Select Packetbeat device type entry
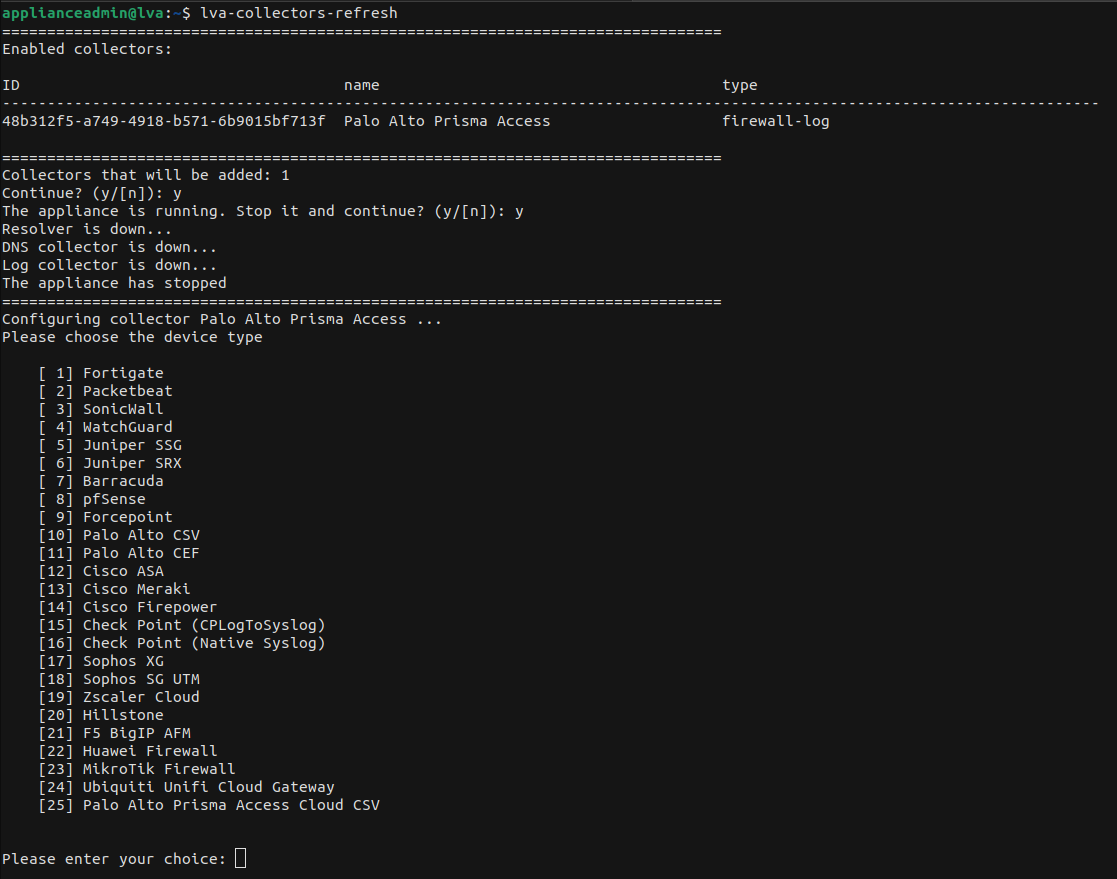The width and height of the screenshot is (1117, 879). coord(127,391)
